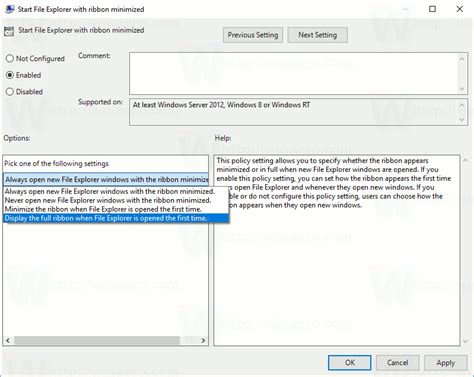The width and height of the screenshot is (474, 377).
Task: Maximize the policy dialog window
Action: pos(432,9)
